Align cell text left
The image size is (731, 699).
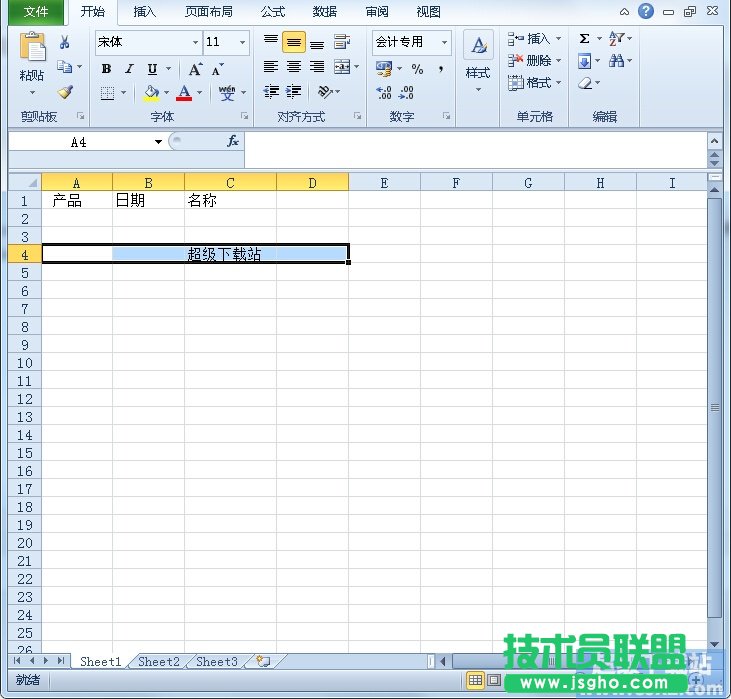point(271,67)
